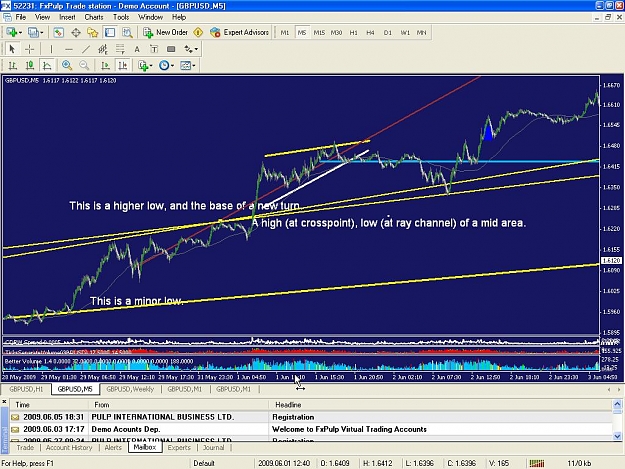Switch to M15 timeframe button
This screenshot has height=469, width=625.
pos(319,33)
